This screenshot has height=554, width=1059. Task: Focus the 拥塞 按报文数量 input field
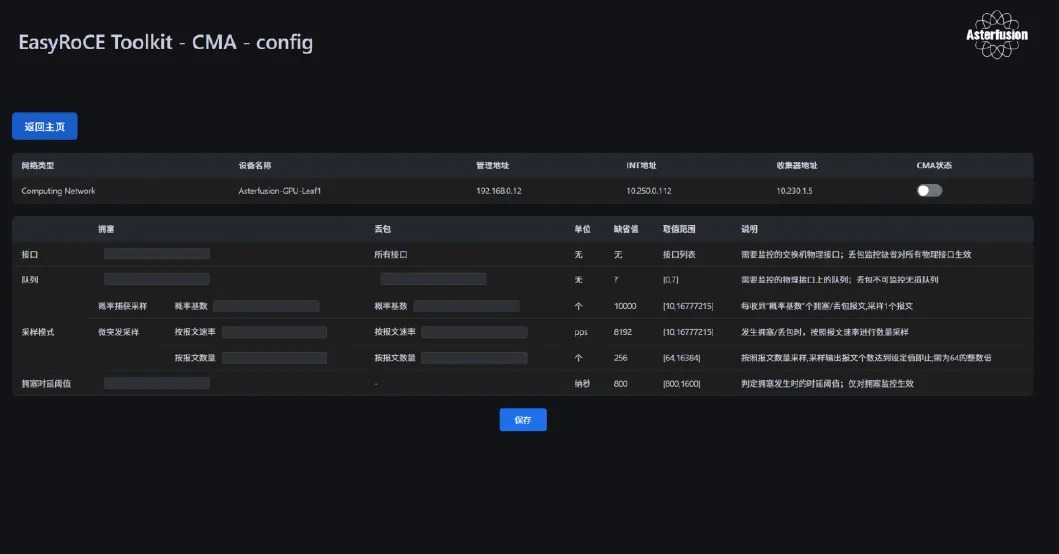click(274, 357)
